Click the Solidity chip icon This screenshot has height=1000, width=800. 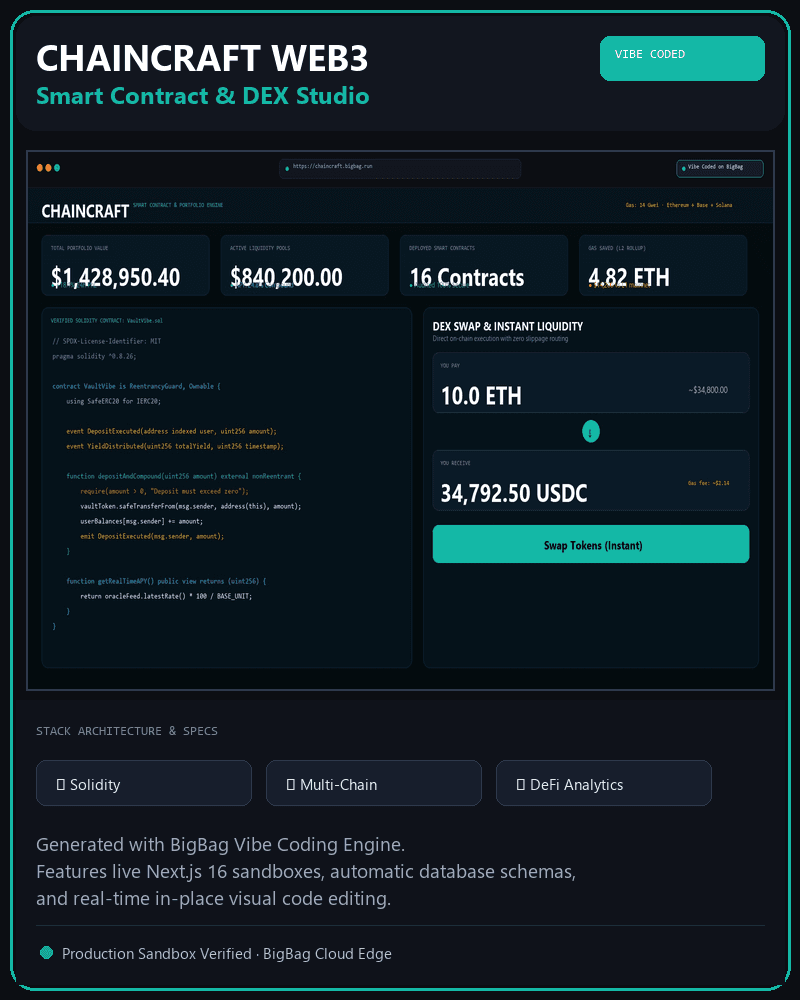[x=61, y=784]
